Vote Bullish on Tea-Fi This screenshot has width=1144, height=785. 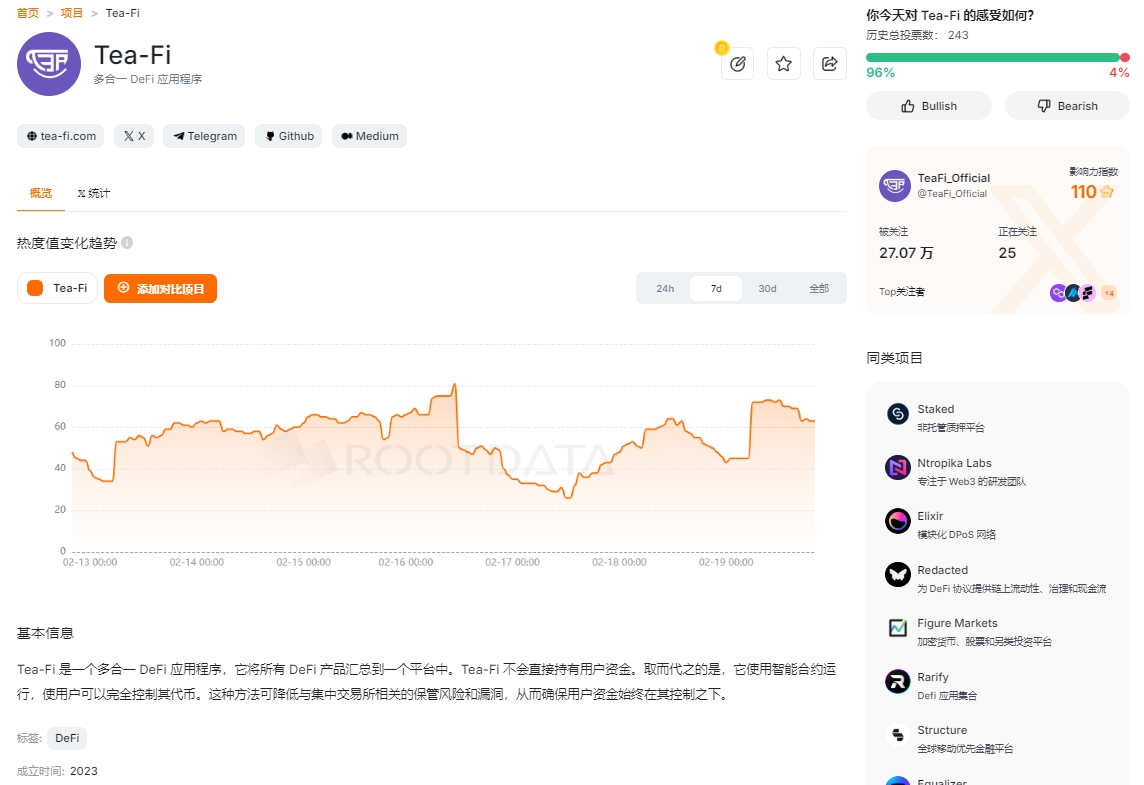(x=929, y=106)
